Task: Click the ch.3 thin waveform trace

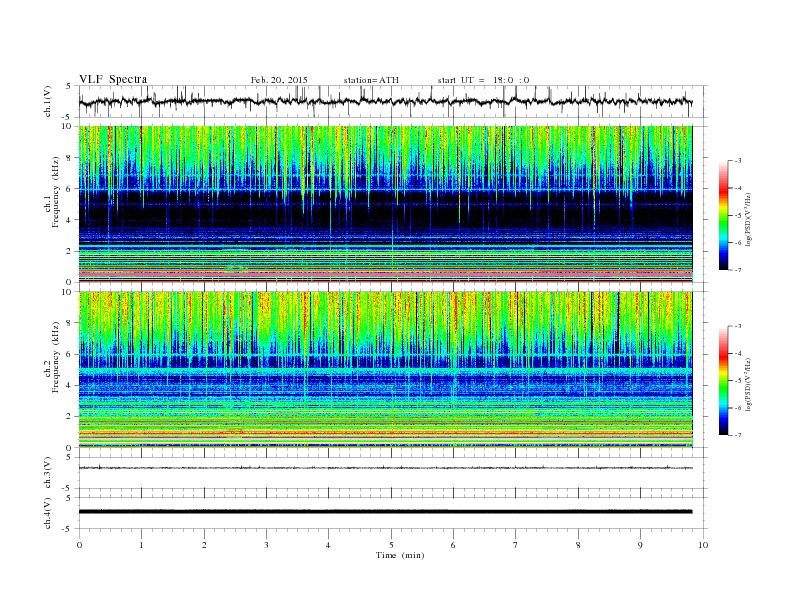Action: [x=386, y=468]
